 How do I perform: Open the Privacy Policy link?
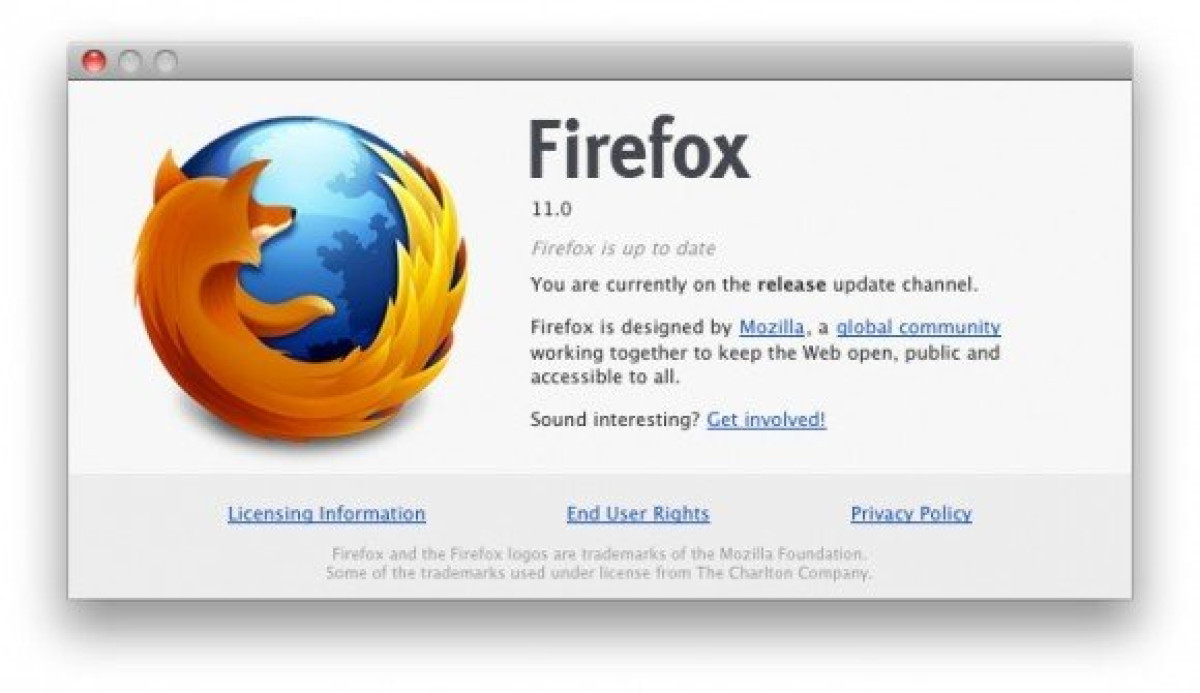coord(911,514)
